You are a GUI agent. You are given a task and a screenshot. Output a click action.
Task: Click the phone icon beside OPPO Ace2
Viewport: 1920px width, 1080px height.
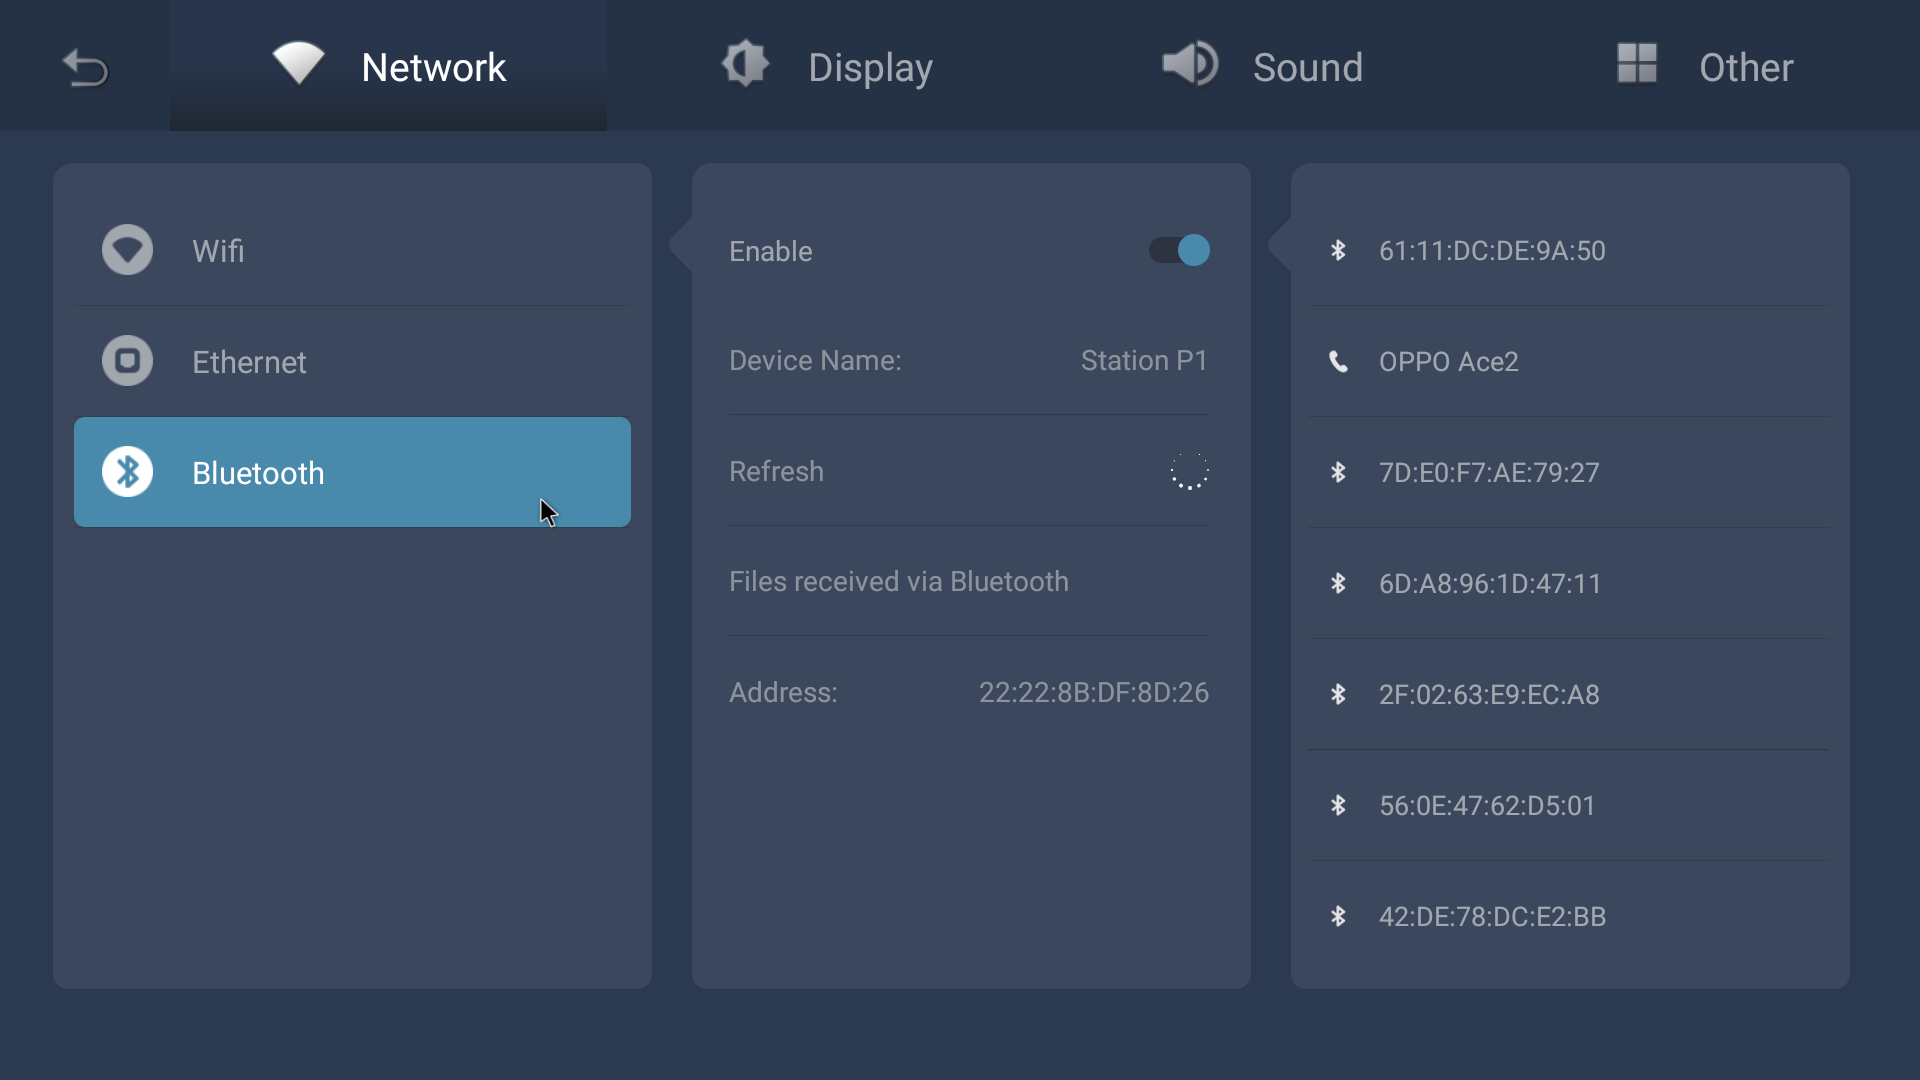pyautogui.click(x=1338, y=361)
